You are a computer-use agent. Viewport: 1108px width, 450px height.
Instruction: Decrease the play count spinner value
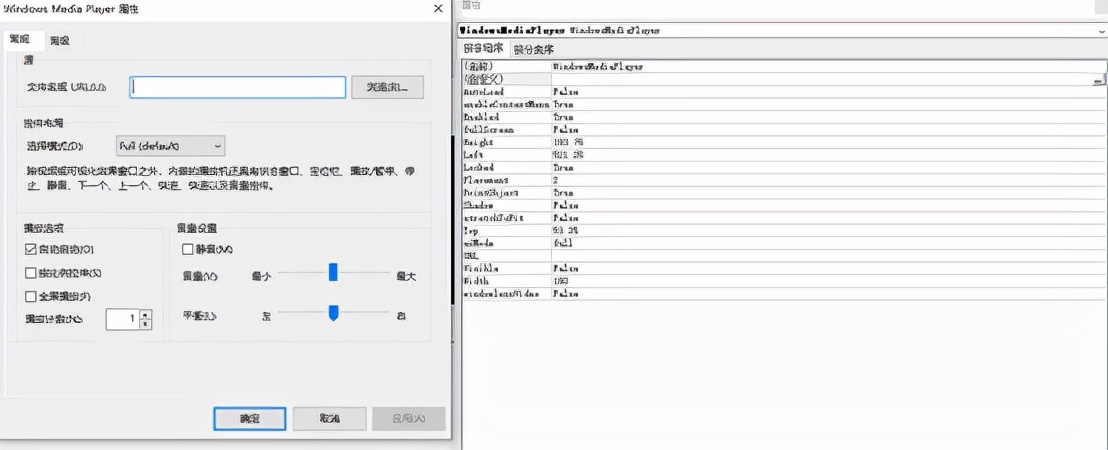coord(146,324)
